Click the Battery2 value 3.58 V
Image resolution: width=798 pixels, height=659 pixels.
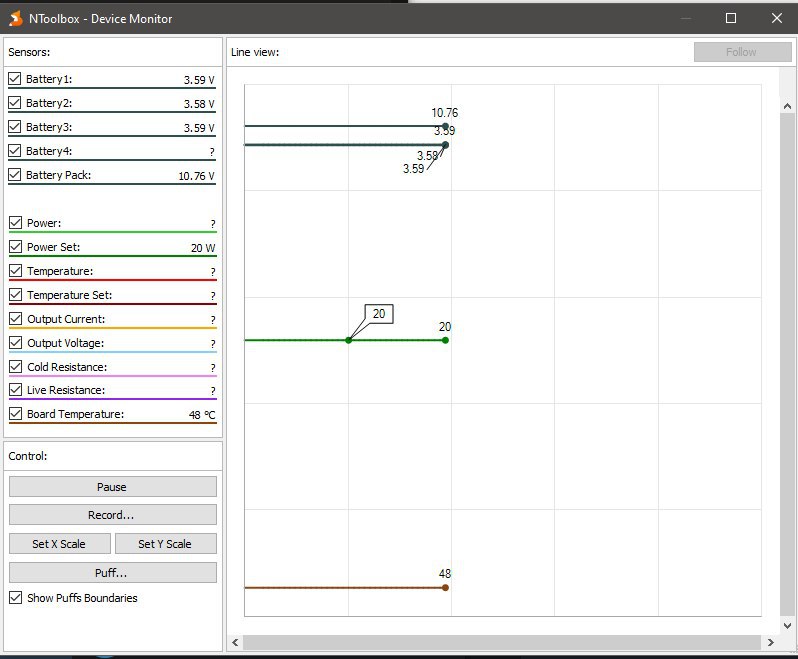tap(199, 104)
